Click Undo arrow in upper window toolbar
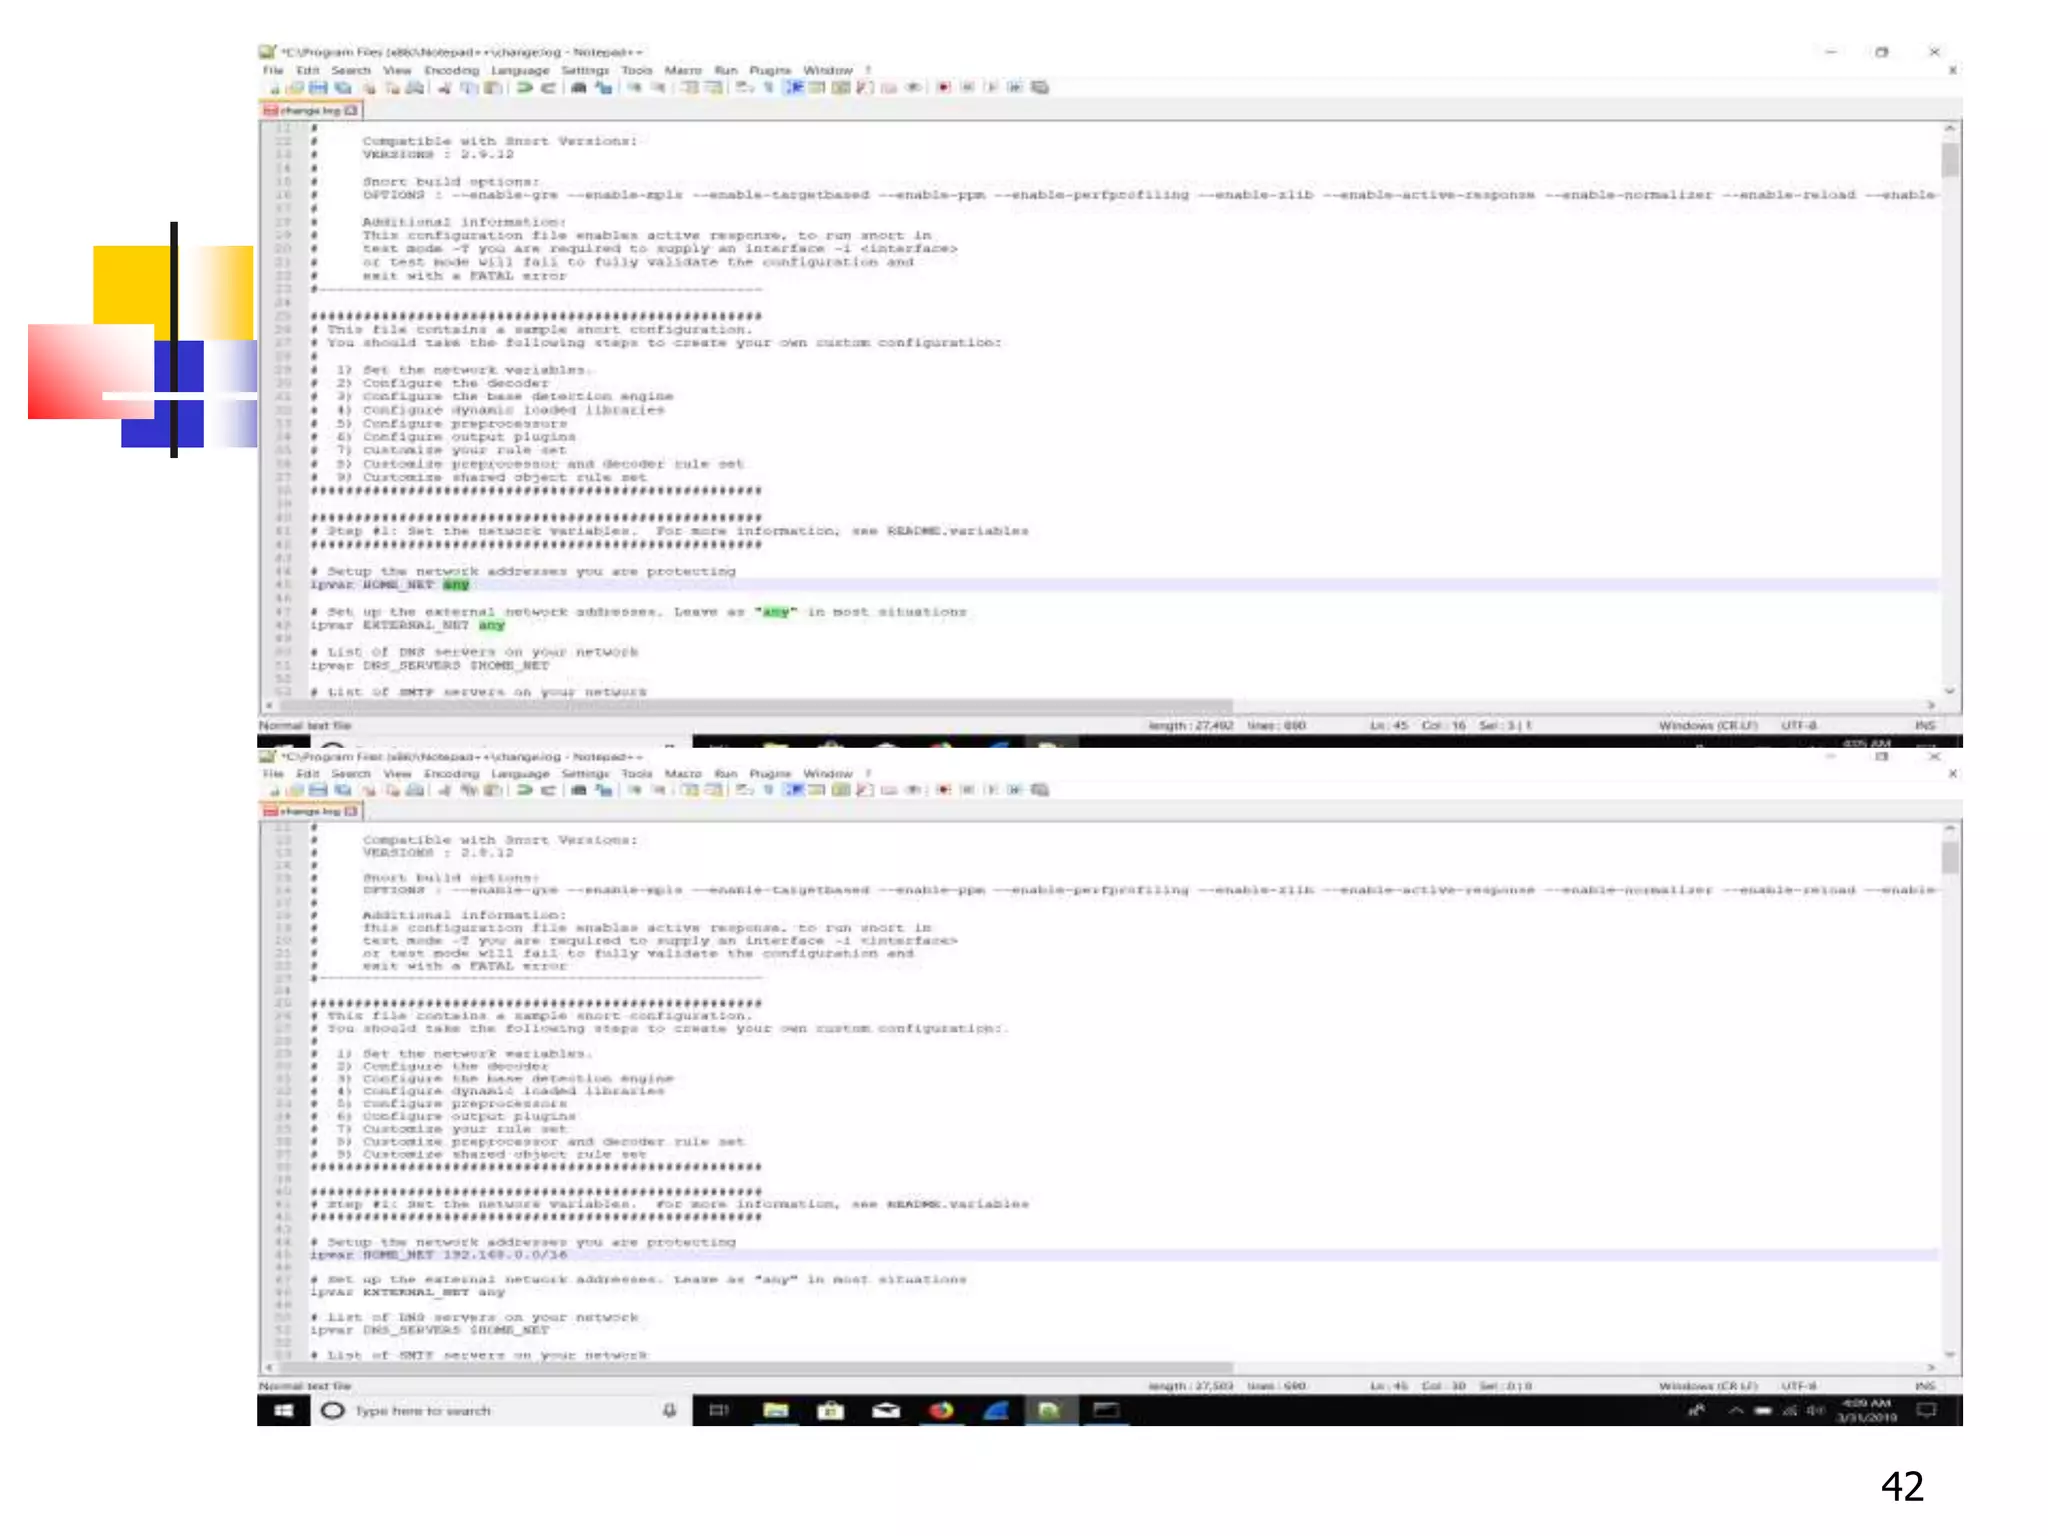The width and height of the screenshot is (2048, 1536). 525,88
